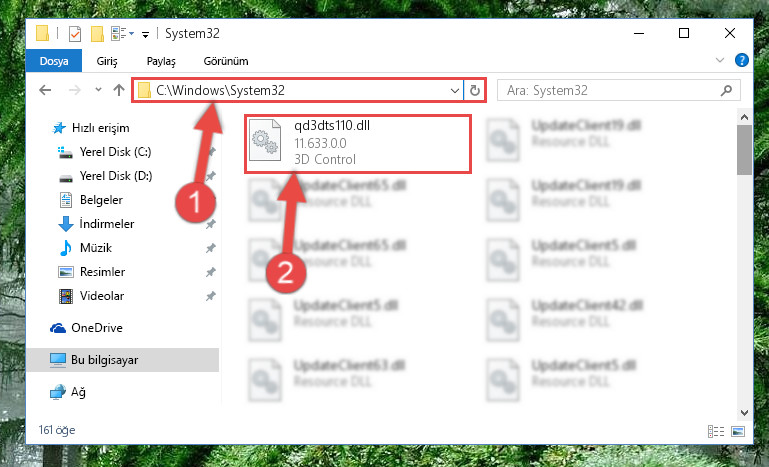
Task: Click the Properties checkmark icon in title bar
Action: tap(75, 34)
